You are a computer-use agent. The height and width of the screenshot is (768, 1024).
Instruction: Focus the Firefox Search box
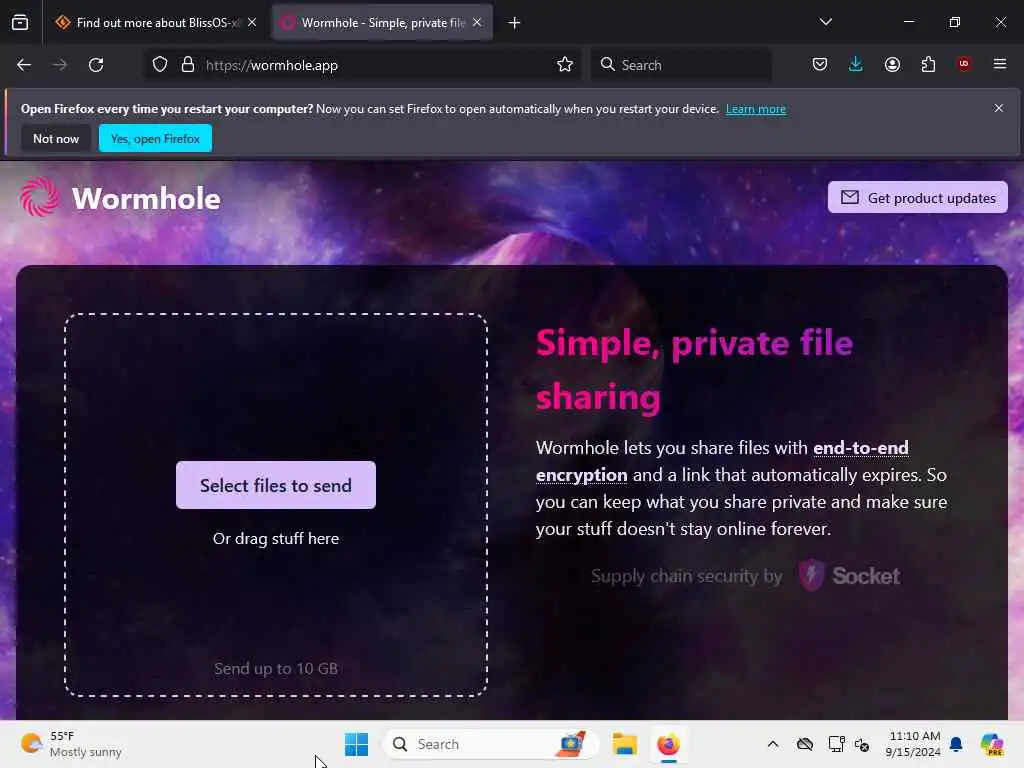681,65
